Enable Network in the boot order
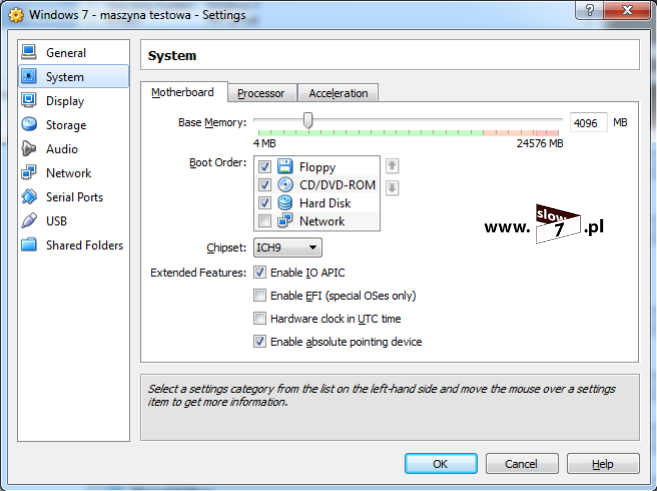 264,221
